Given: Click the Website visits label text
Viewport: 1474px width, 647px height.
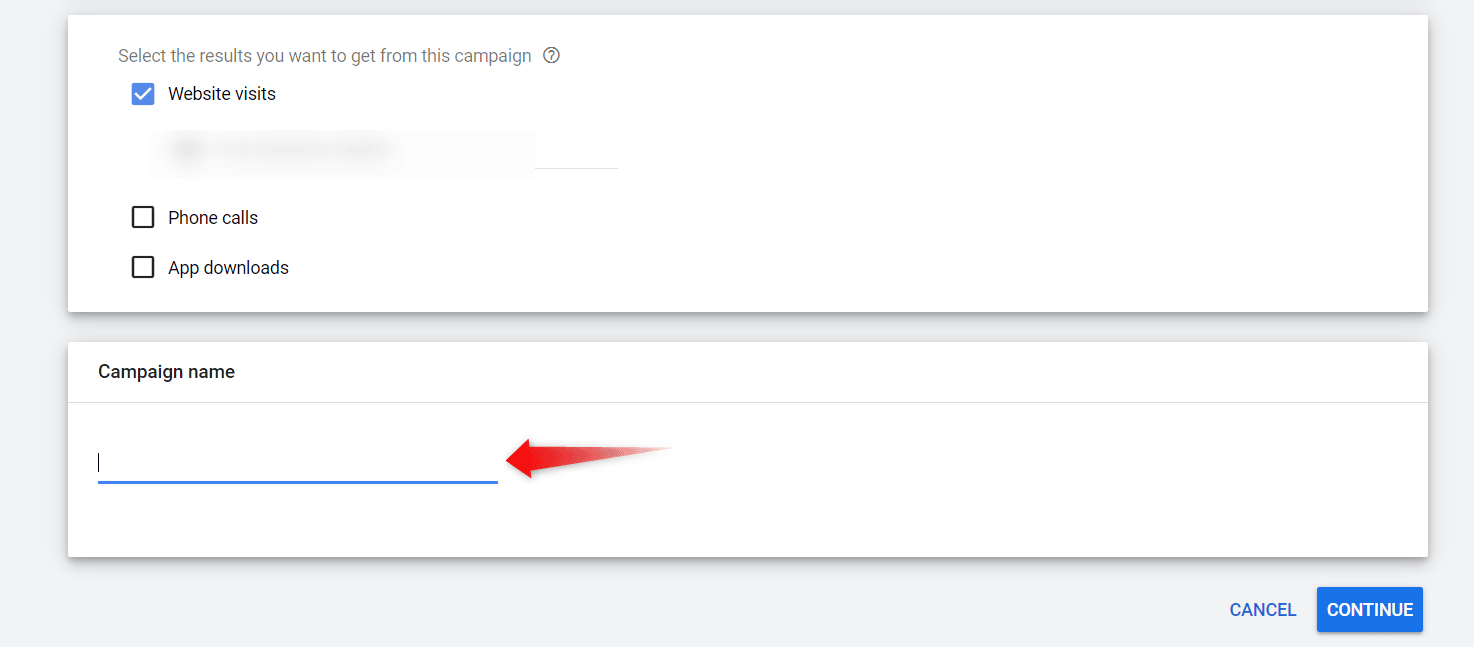Looking at the screenshot, I should [x=222, y=94].
